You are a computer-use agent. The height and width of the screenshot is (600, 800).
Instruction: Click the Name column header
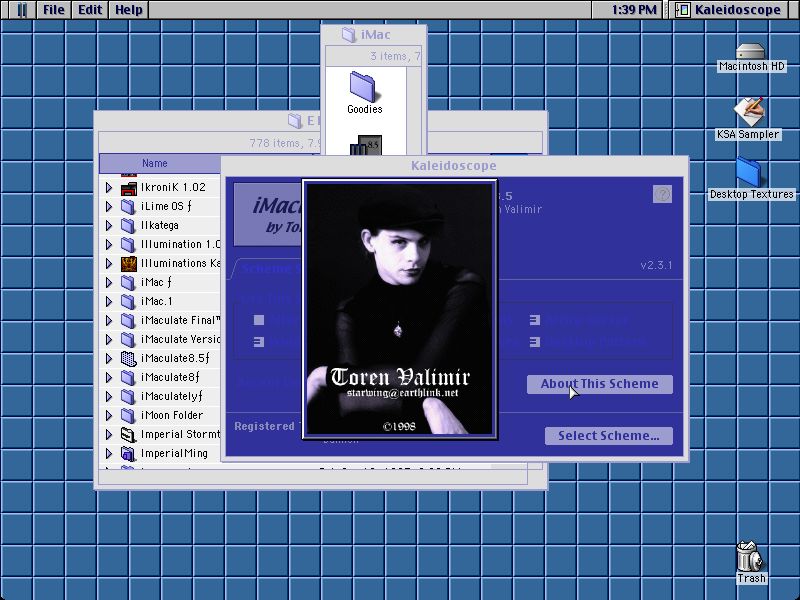(x=160, y=163)
